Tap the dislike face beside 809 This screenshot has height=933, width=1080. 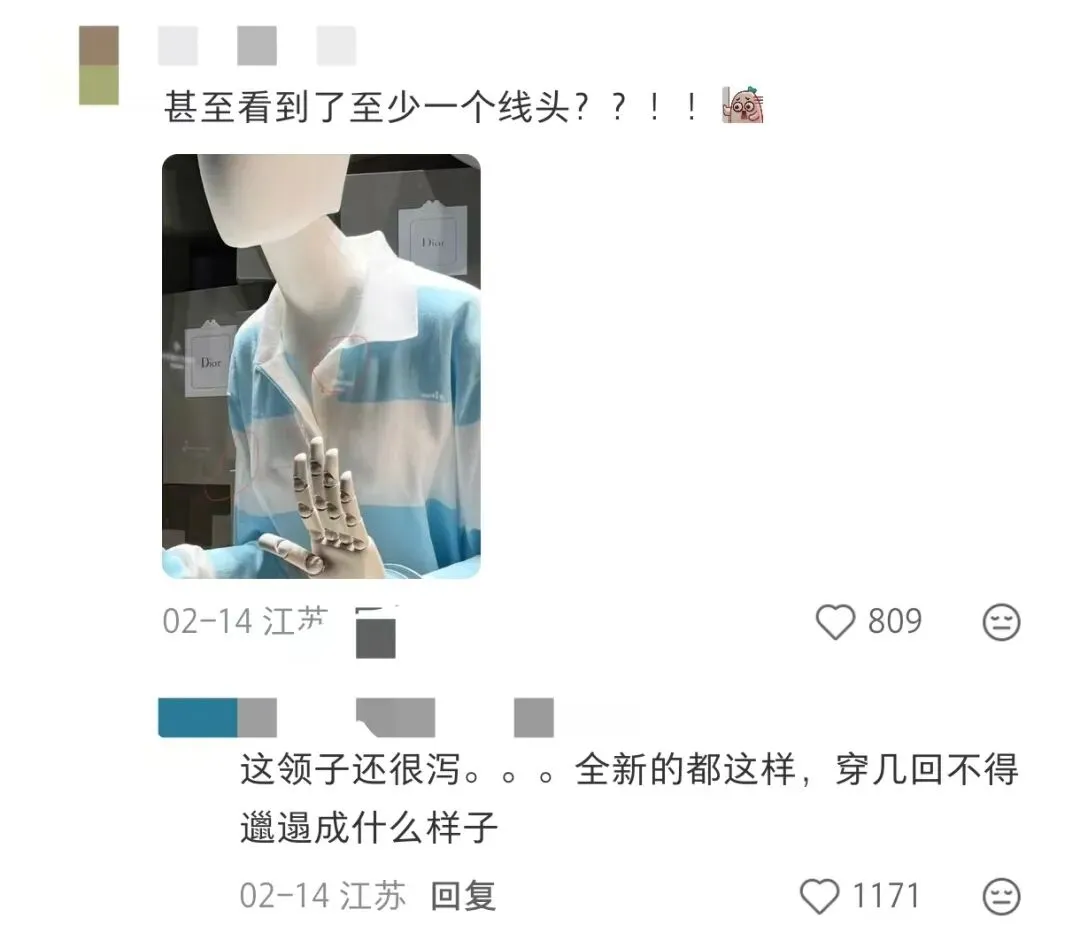tap(1001, 622)
